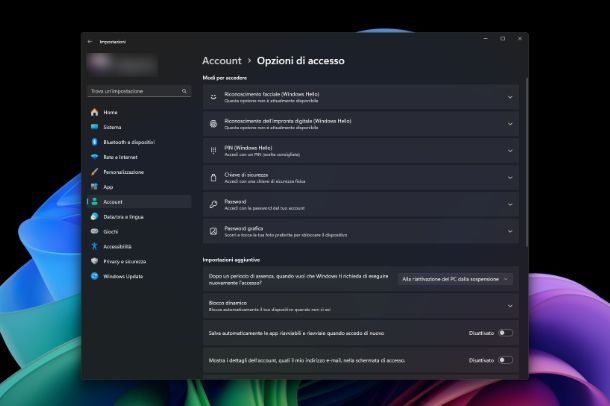
Task: Click the Rete e Internet wifi icon
Action: (94, 157)
